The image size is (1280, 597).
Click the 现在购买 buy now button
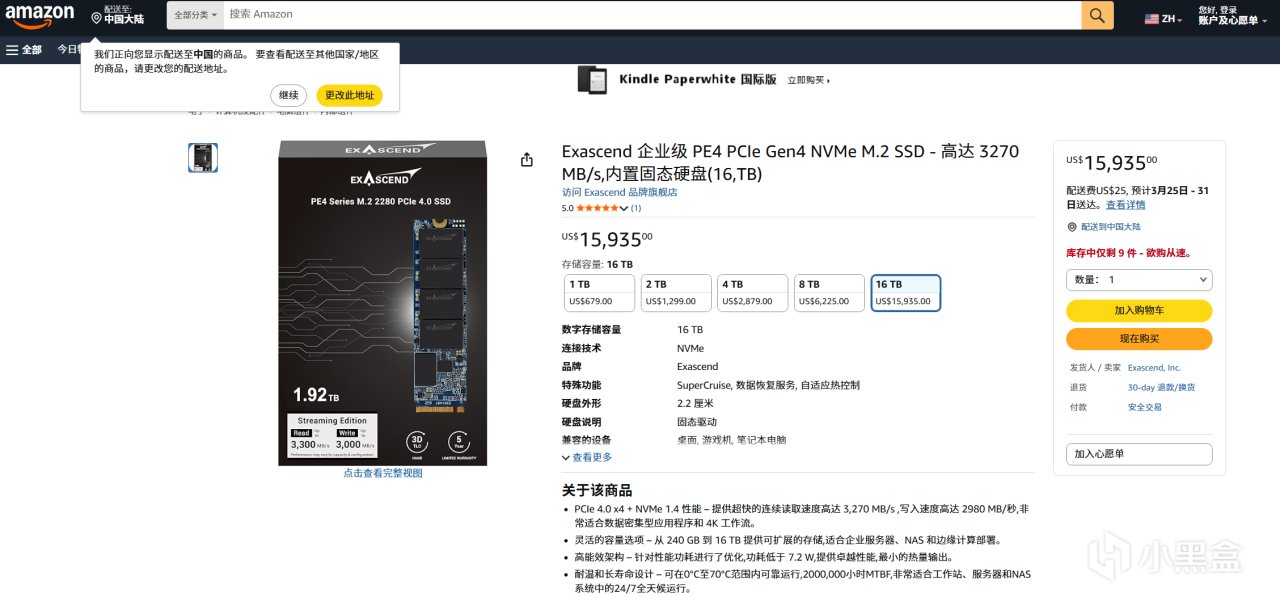pos(1139,339)
